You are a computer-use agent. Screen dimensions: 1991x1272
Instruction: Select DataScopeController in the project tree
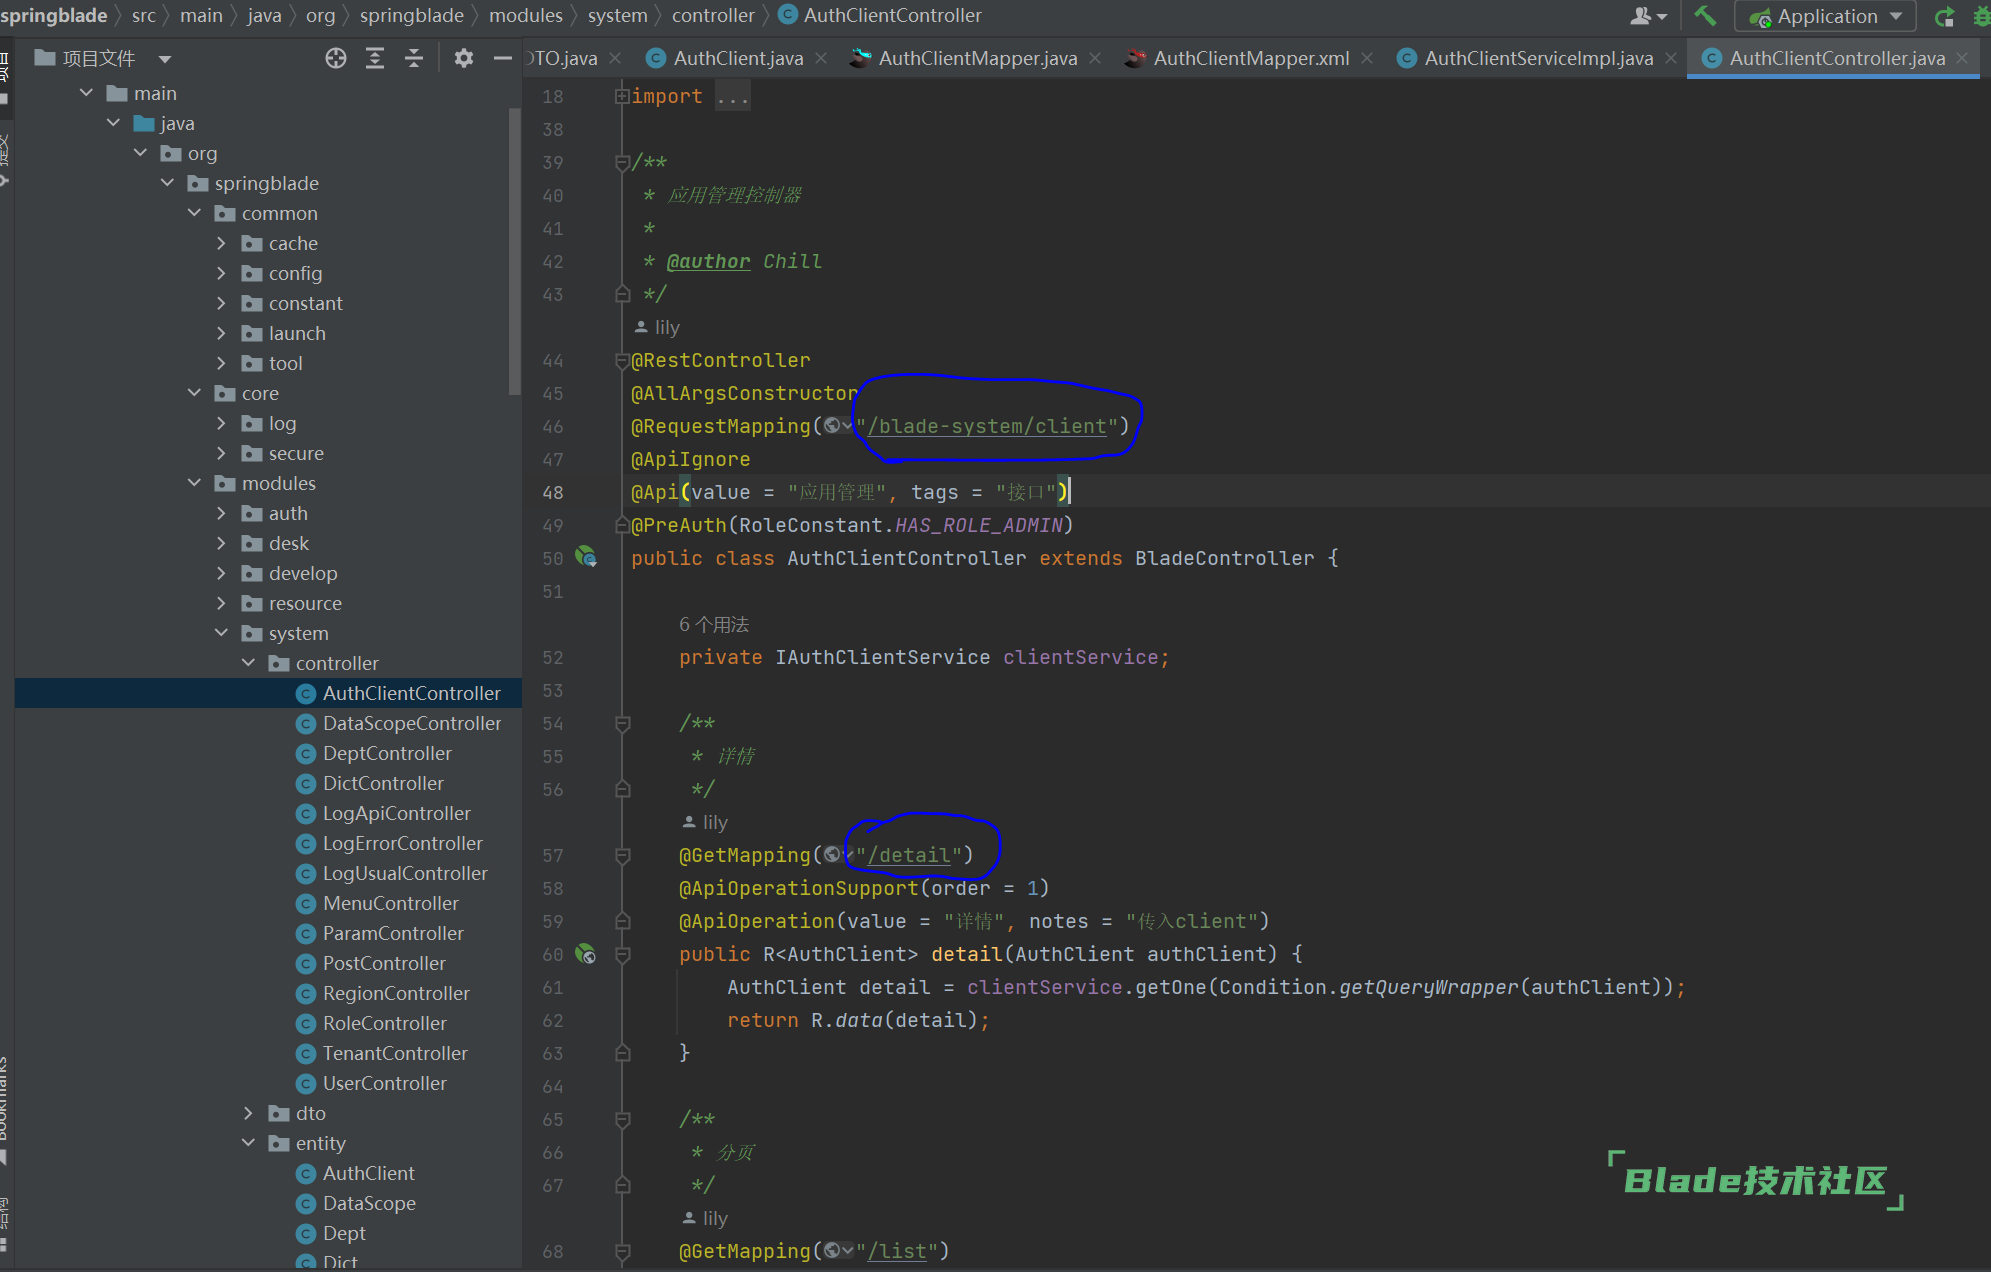(x=411, y=723)
